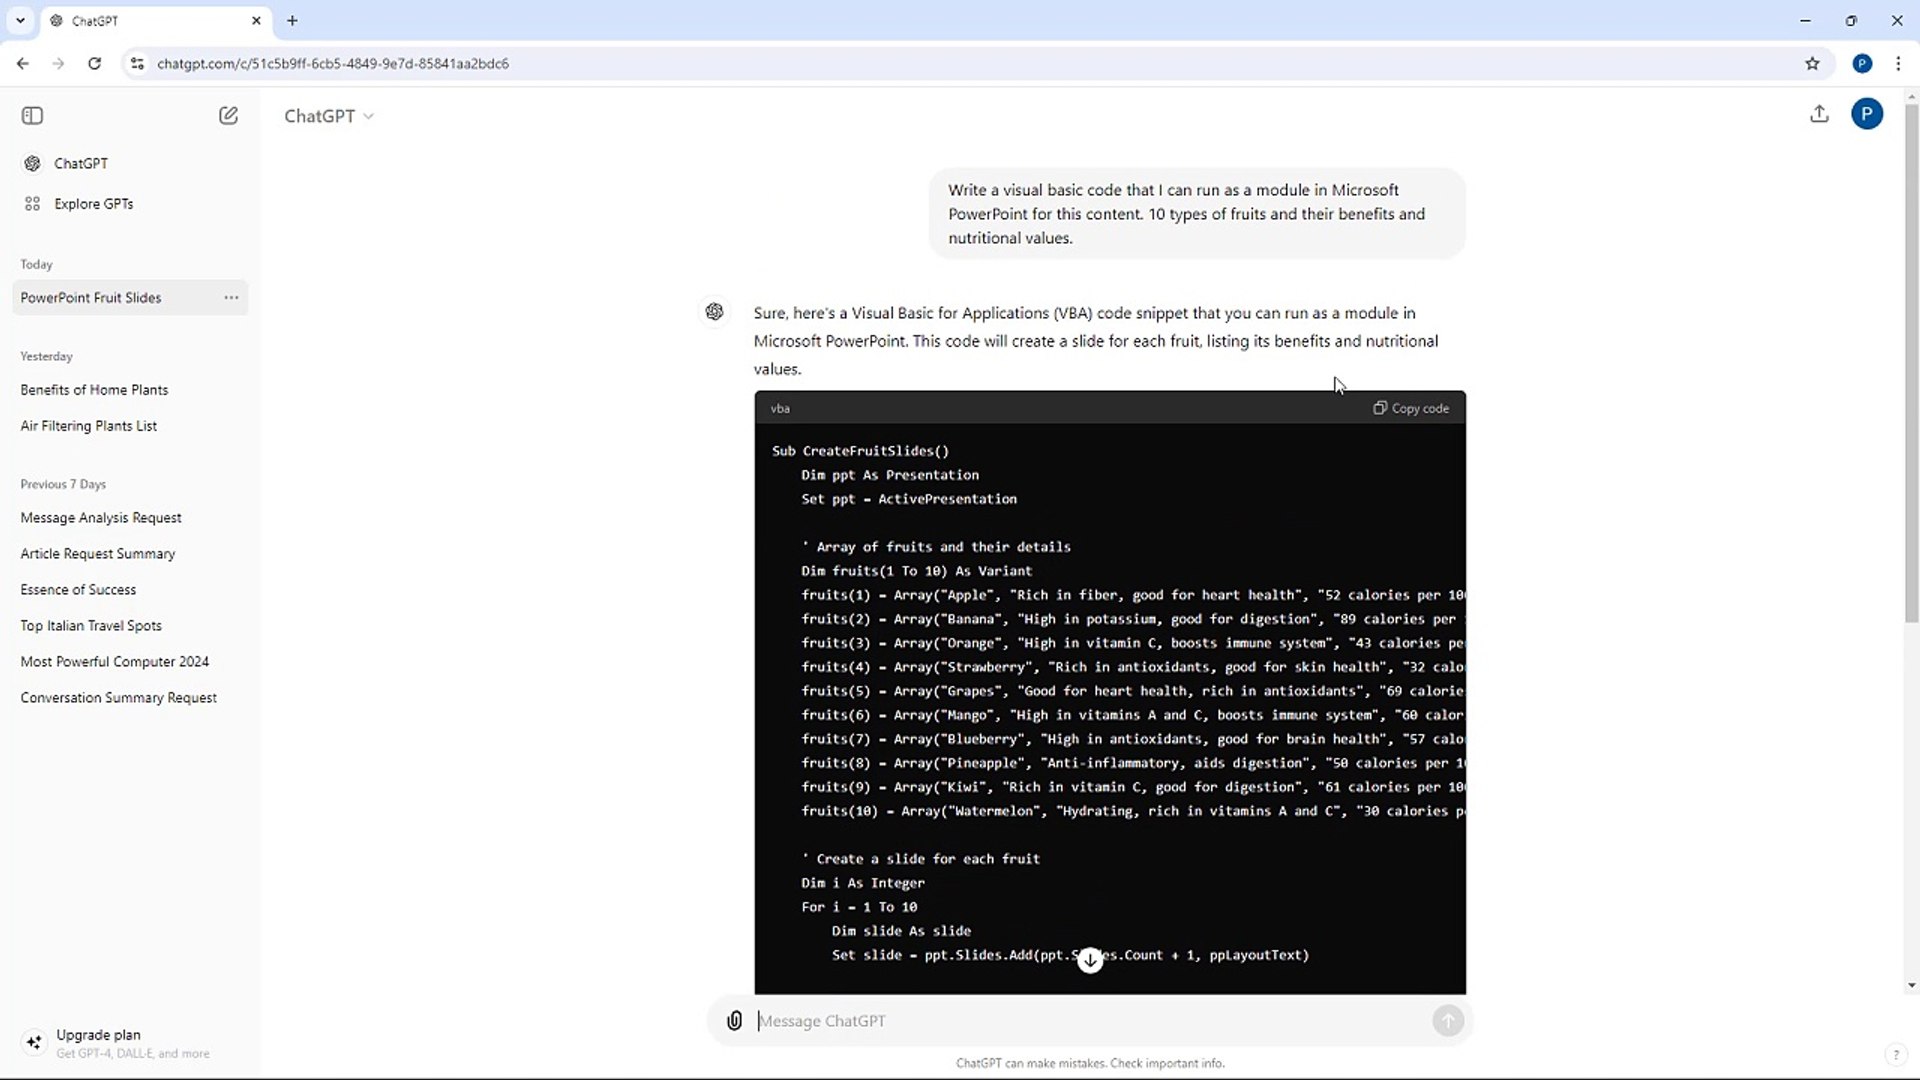Open Chrome three-dot menu

point(1898,64)
